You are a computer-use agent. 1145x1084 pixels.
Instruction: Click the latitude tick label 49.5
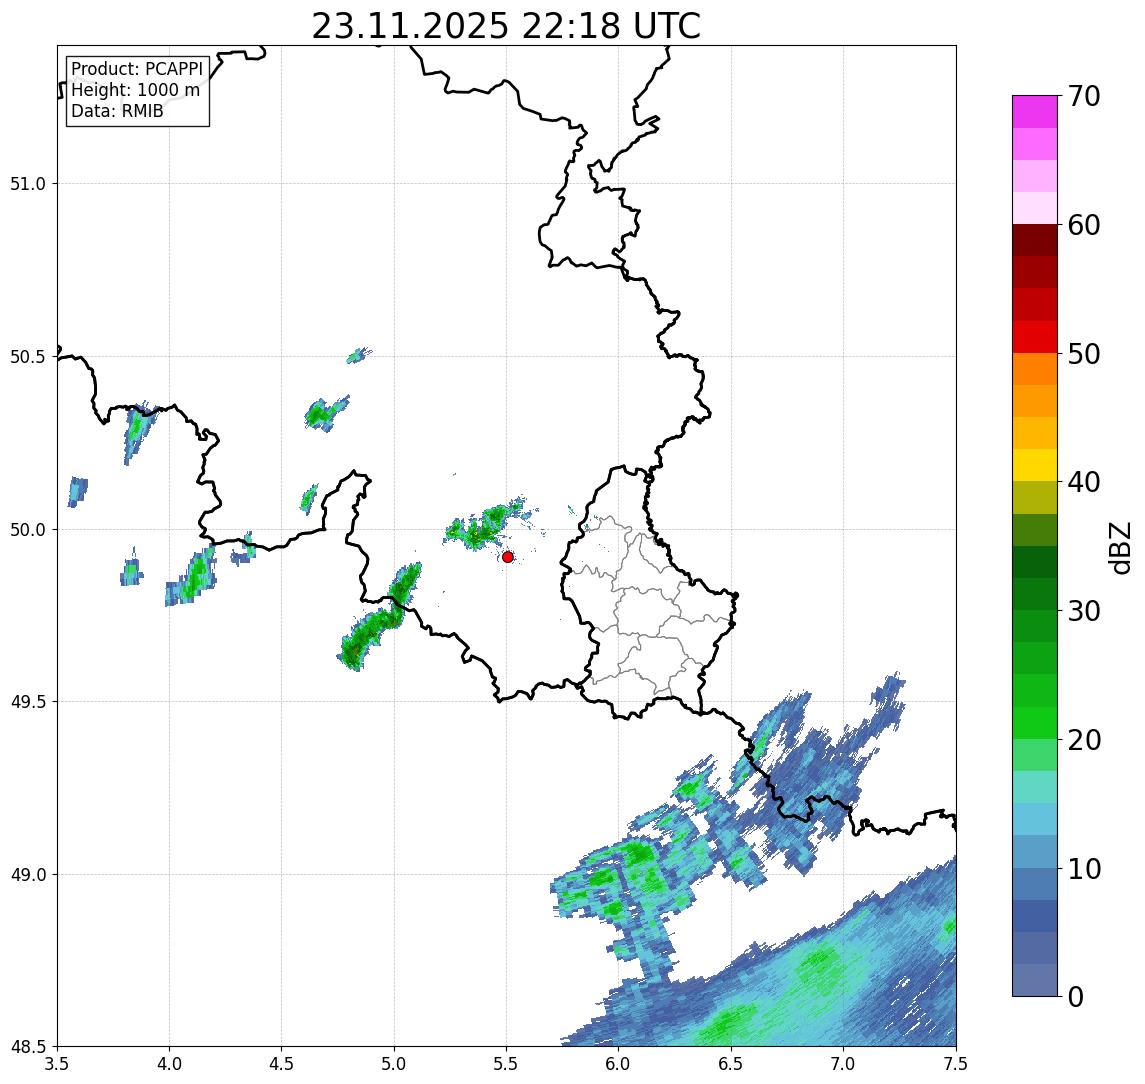(x=28, y=702)
